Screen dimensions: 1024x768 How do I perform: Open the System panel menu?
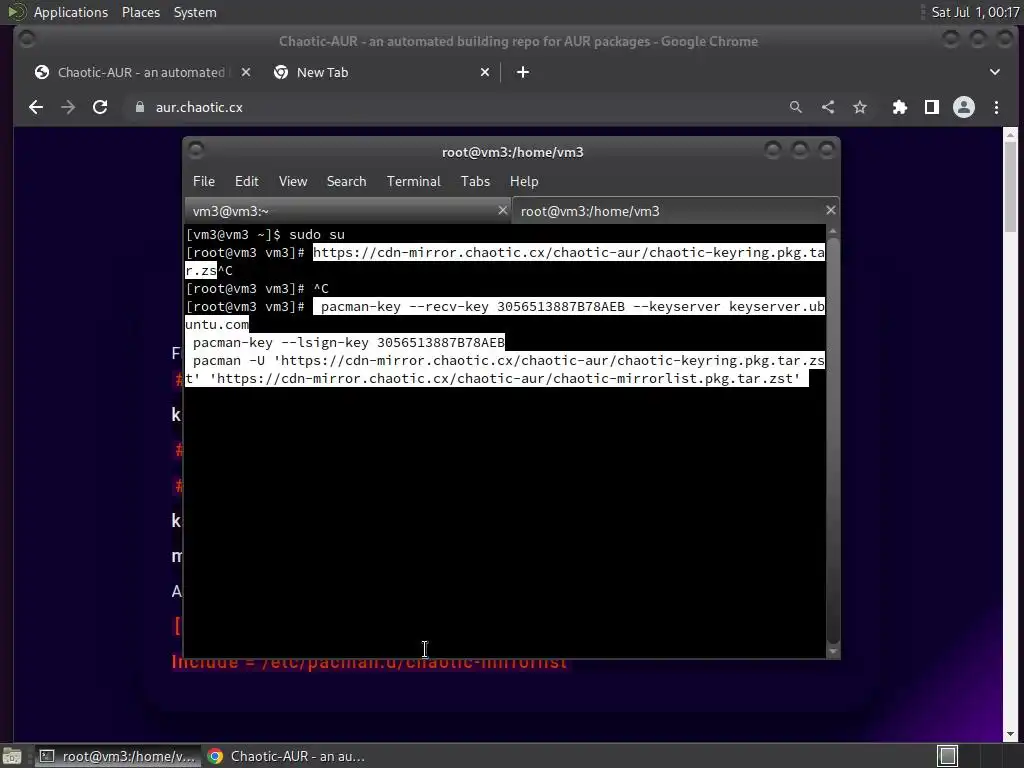(195, 12)
